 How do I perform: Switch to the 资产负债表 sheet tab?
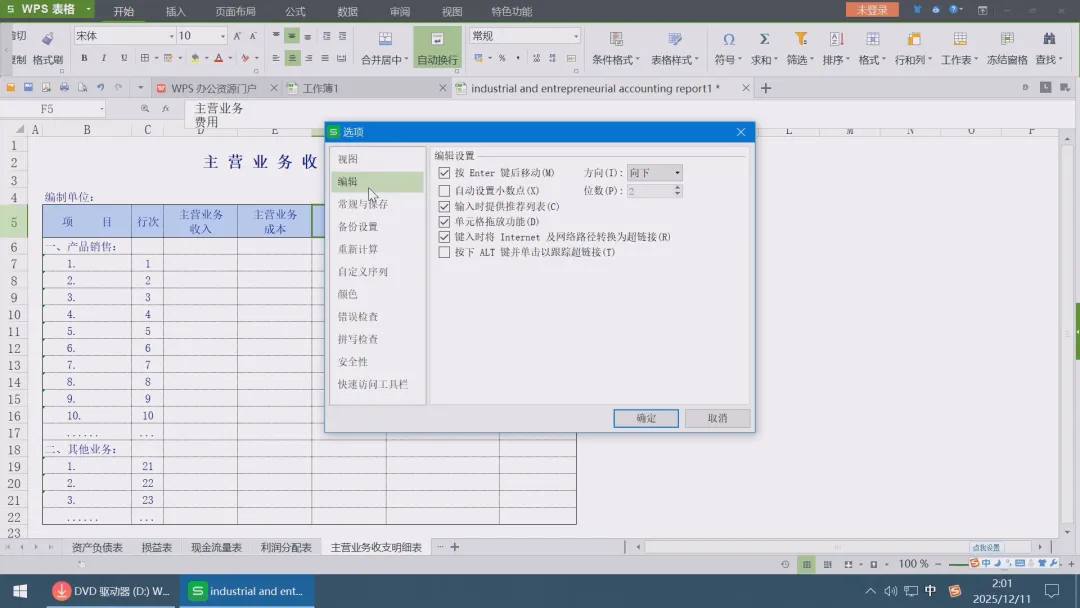97,547
